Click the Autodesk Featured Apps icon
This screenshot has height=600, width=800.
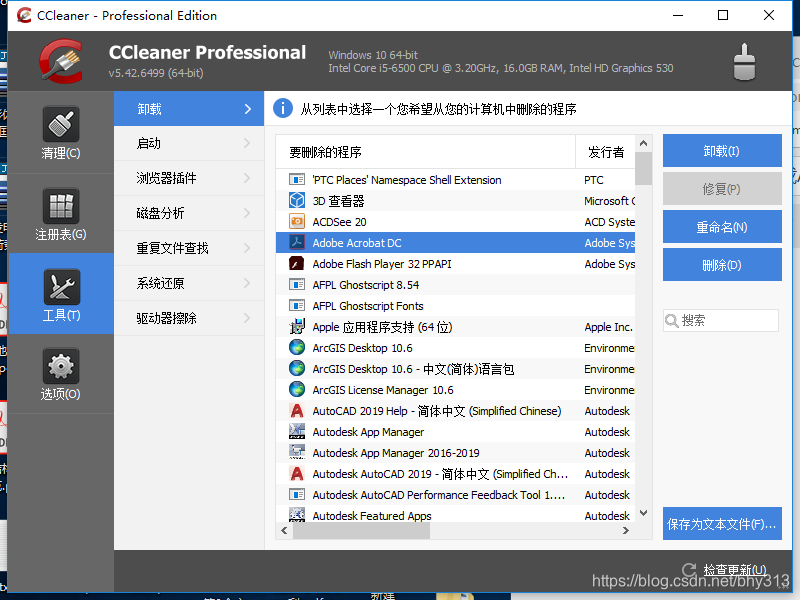point(297,514)
